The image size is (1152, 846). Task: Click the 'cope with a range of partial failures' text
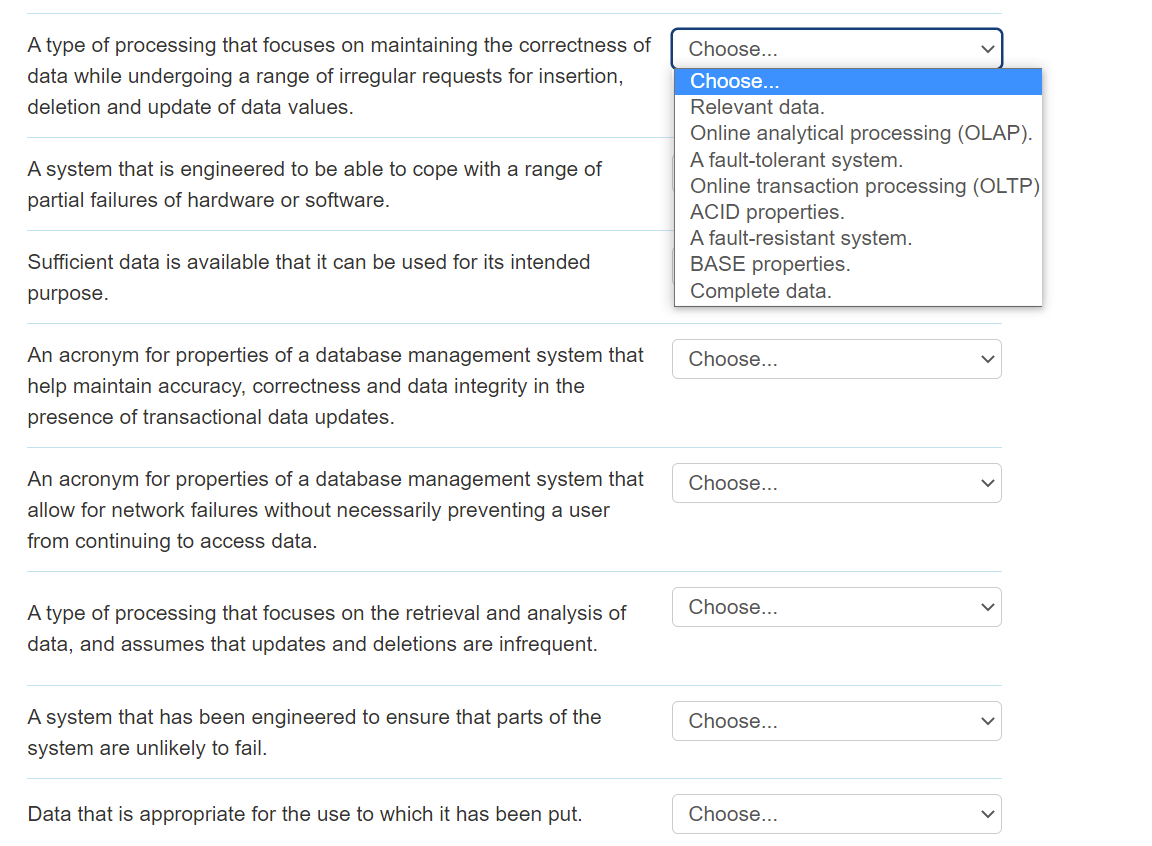click(314, 184)
